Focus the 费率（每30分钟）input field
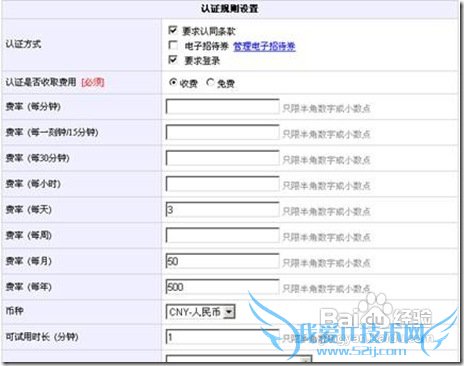This screenshot has width=464, height=366. pos(222,158)
